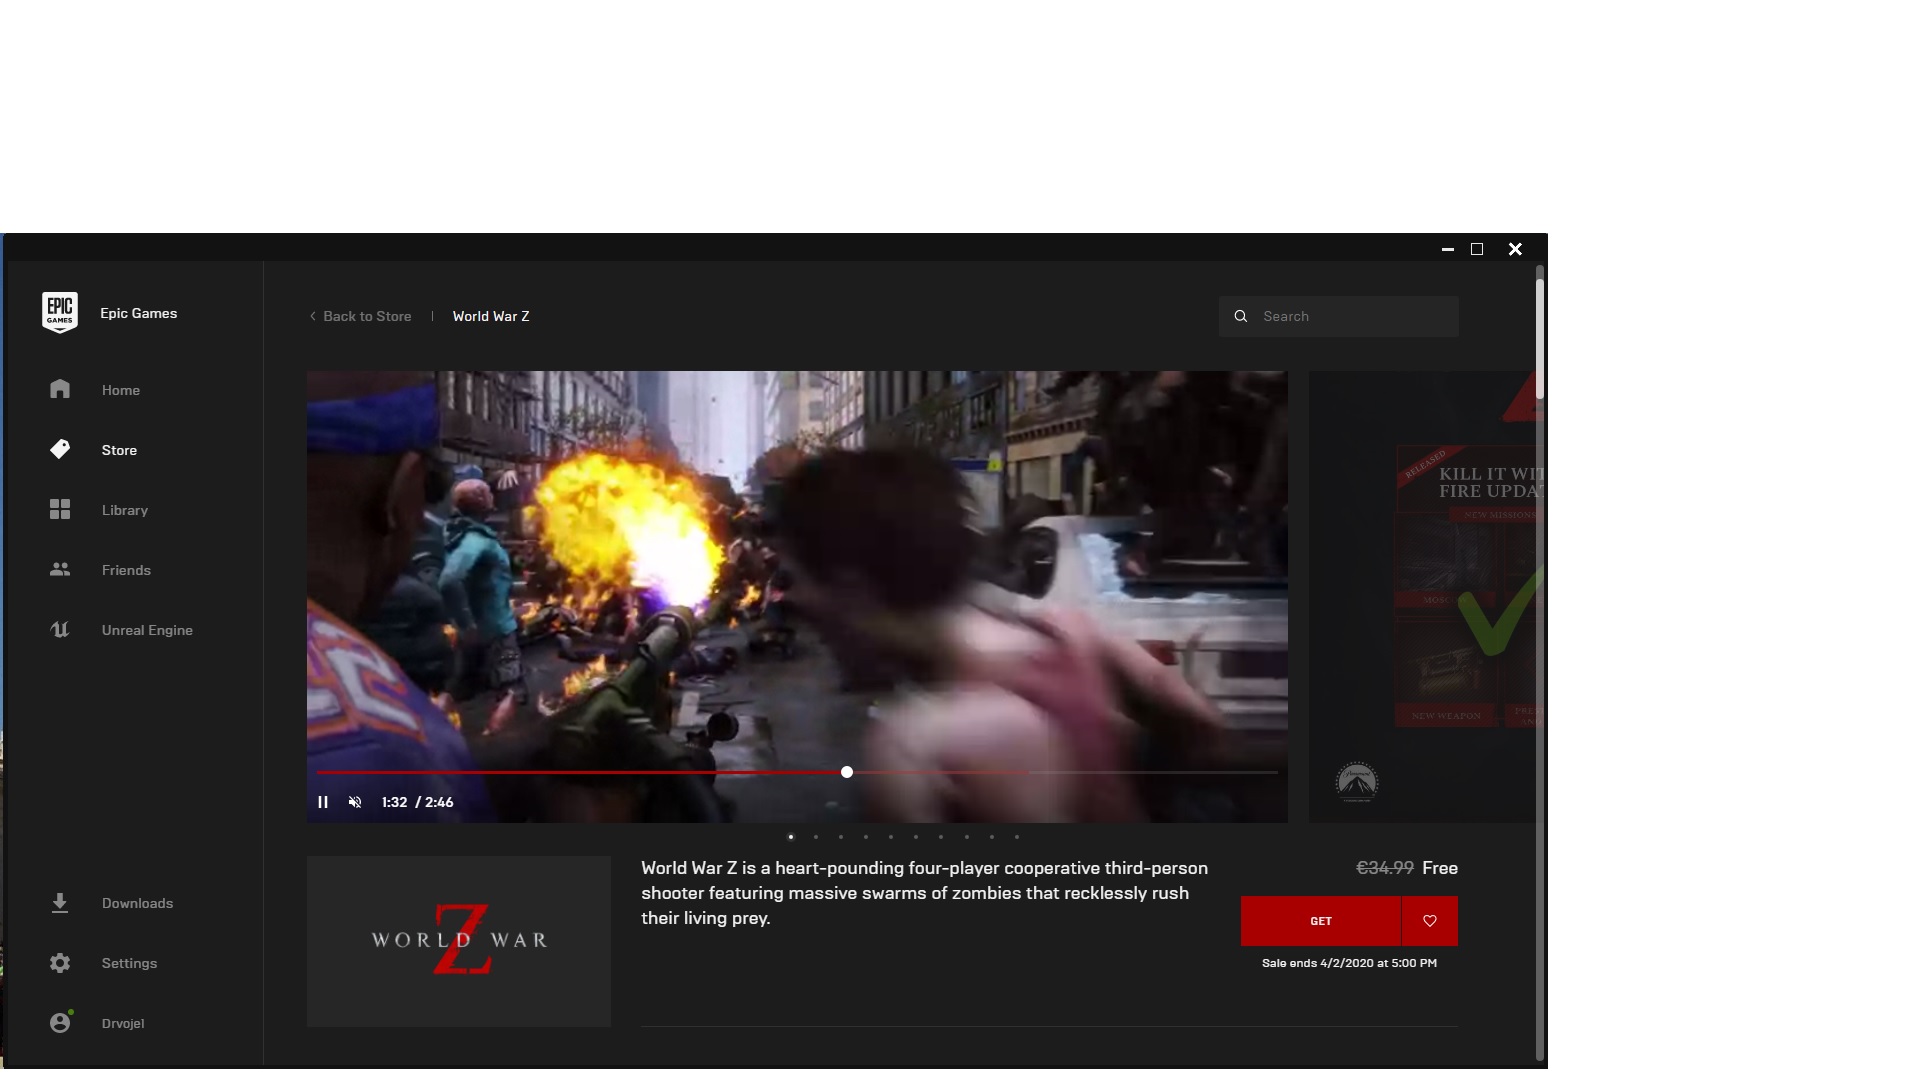Select the Downloads menu label
This screenshot has width=1920, height=1080.
(x=137, y=903)
